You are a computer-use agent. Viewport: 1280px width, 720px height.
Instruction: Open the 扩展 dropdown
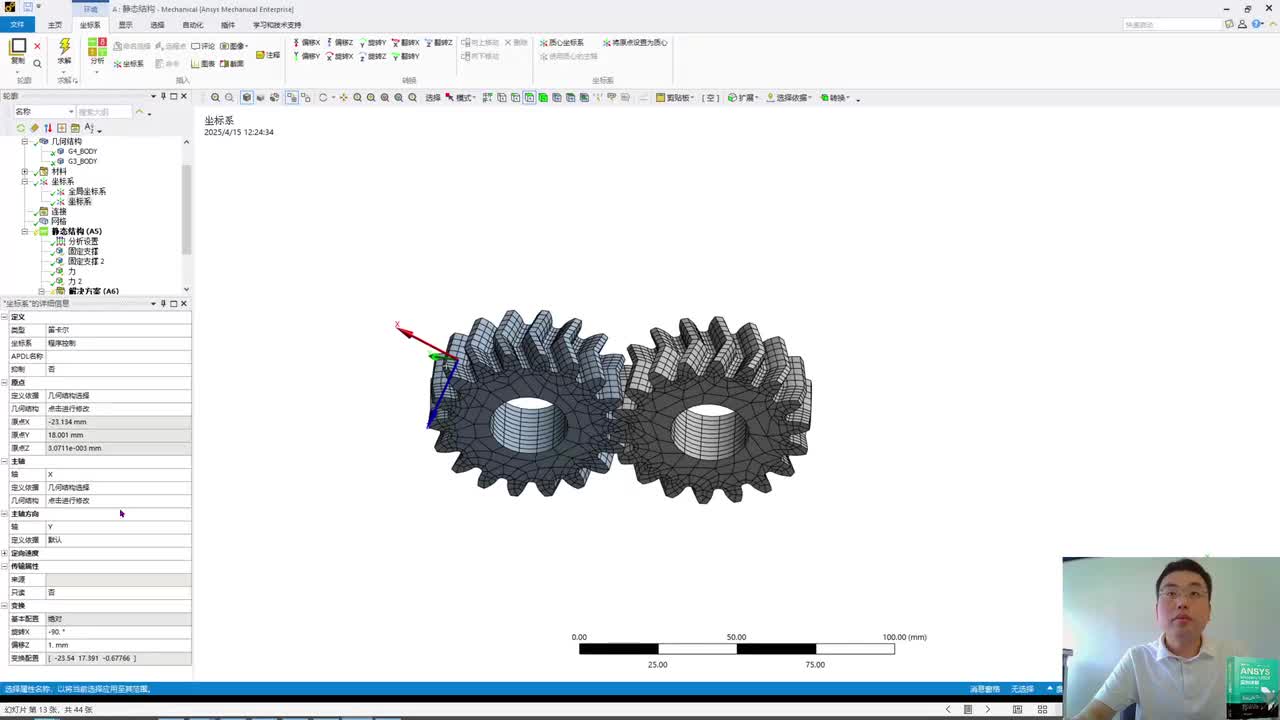click(742, 98)
